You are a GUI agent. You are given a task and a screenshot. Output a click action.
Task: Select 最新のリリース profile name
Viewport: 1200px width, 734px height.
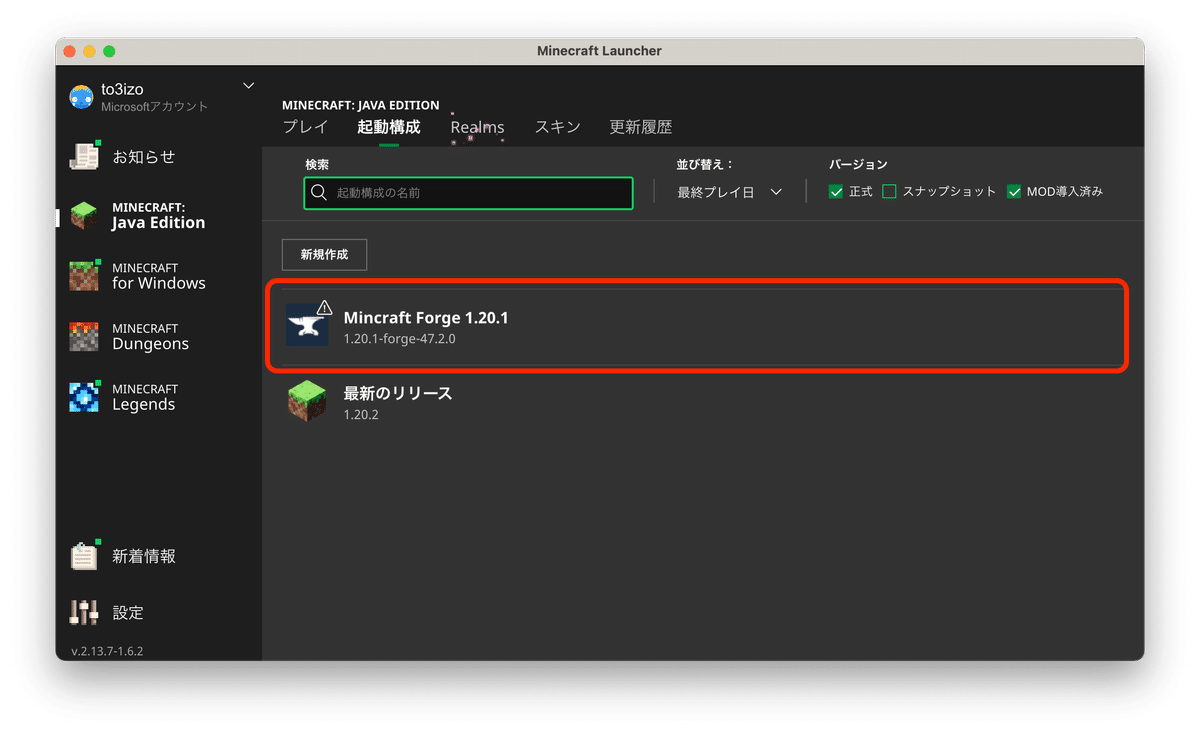(x=398, y=393)
